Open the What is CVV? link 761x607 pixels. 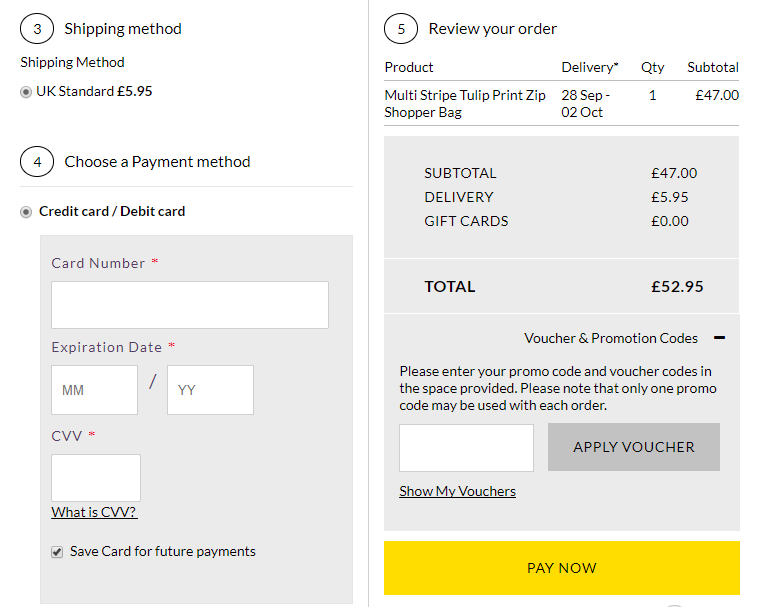(94, 512)
